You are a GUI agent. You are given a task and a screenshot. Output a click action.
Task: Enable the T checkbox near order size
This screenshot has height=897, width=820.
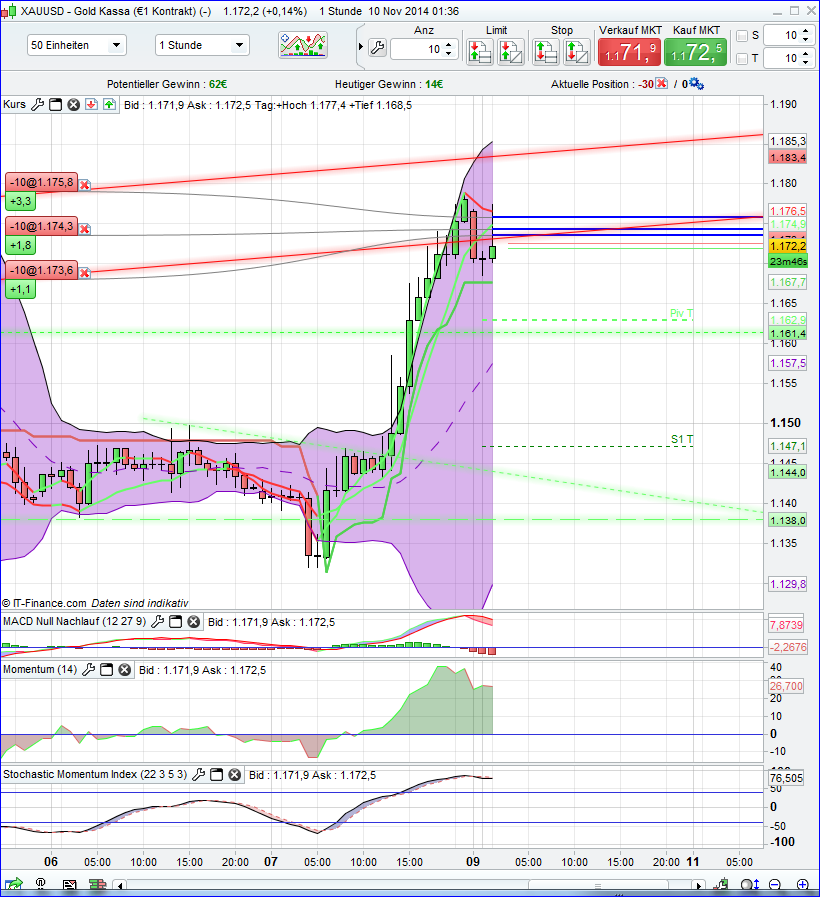pyautogui.click(x=743, y=59)
